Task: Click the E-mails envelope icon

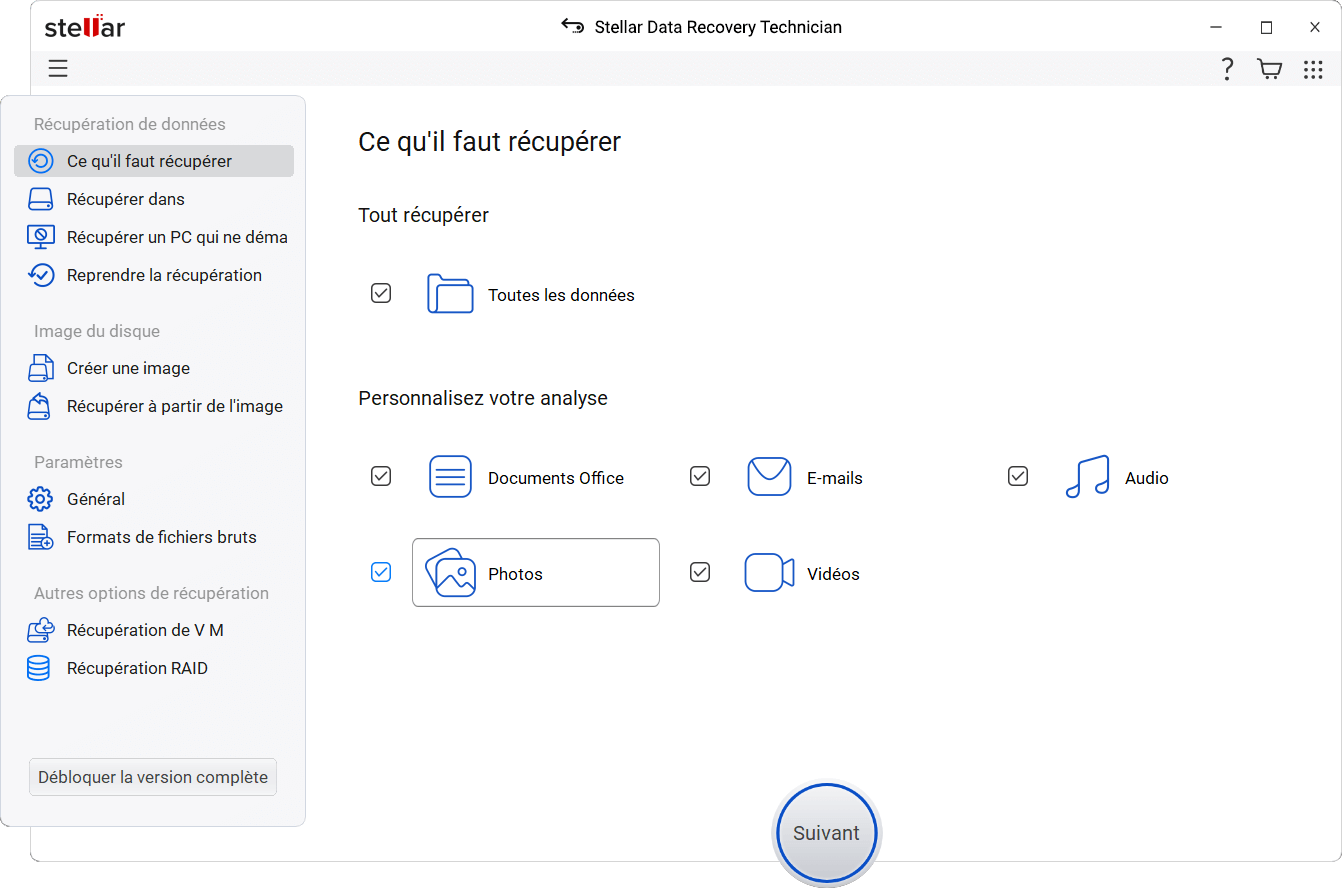Action: tap(769, 476)
